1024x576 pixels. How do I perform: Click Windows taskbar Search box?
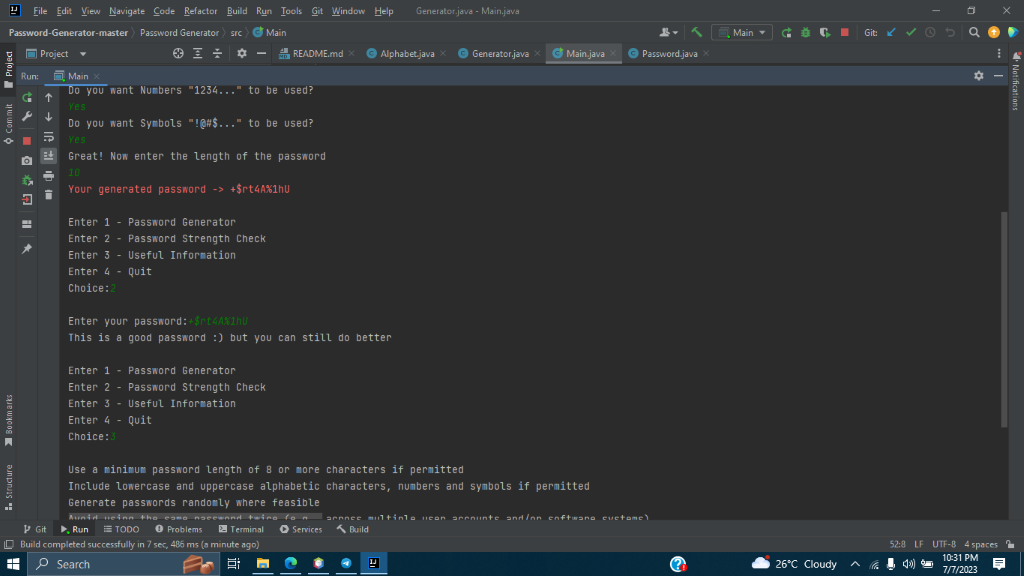pyautogui.click(x=123, y=564)
